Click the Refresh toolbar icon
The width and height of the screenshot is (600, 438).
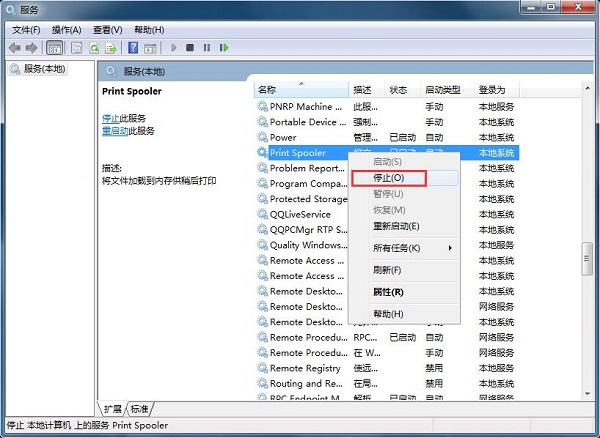tap(94, 48)
